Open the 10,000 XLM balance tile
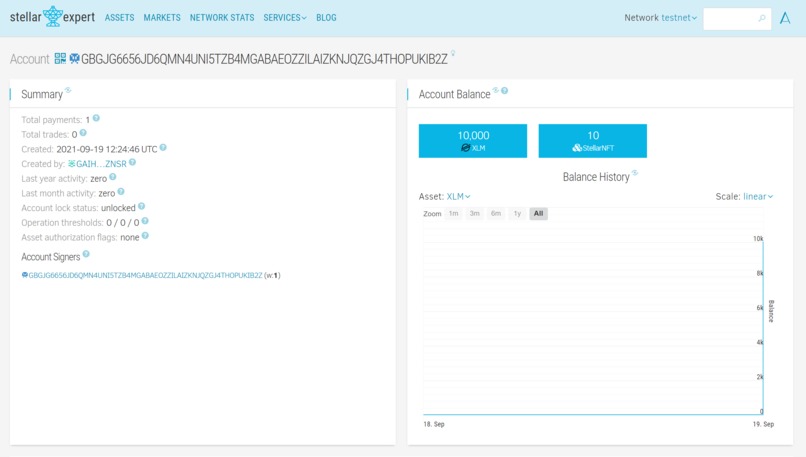The image size is (806, 457). (x=473, y=141)
